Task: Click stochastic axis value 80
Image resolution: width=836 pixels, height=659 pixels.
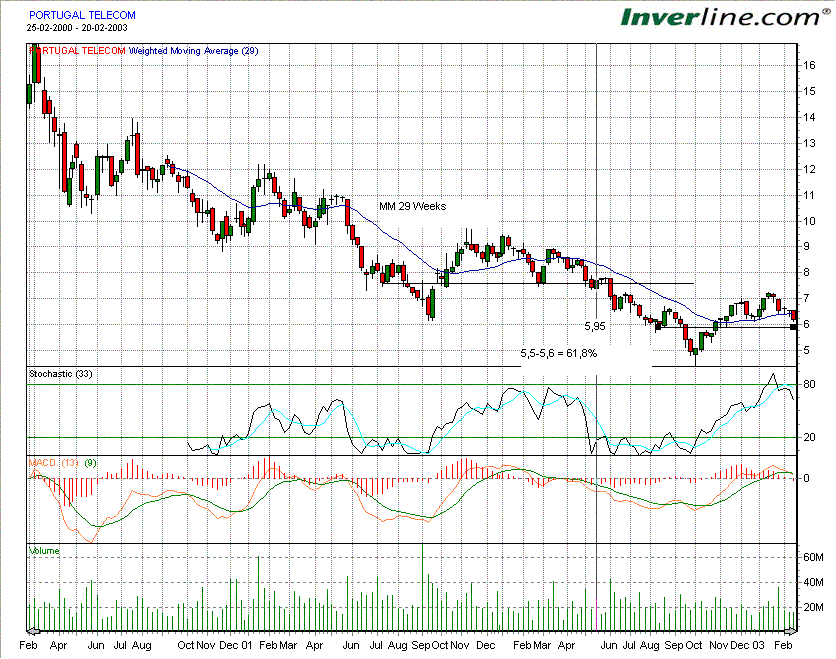Action: click(x=809, y=384)
